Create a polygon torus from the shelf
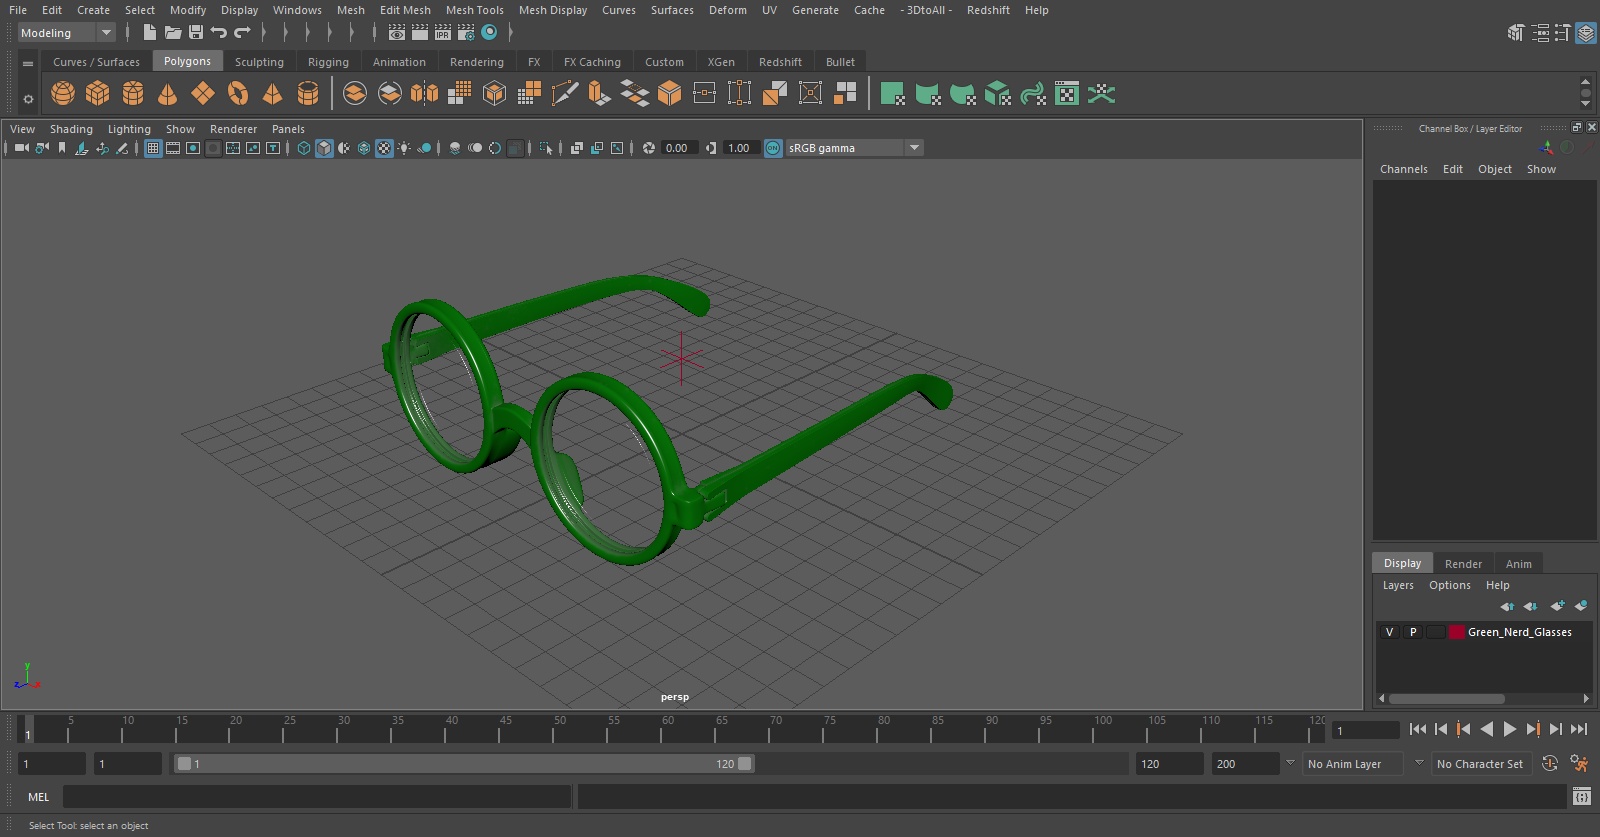Screen dimensions: 1600x837 click(238, 94)
